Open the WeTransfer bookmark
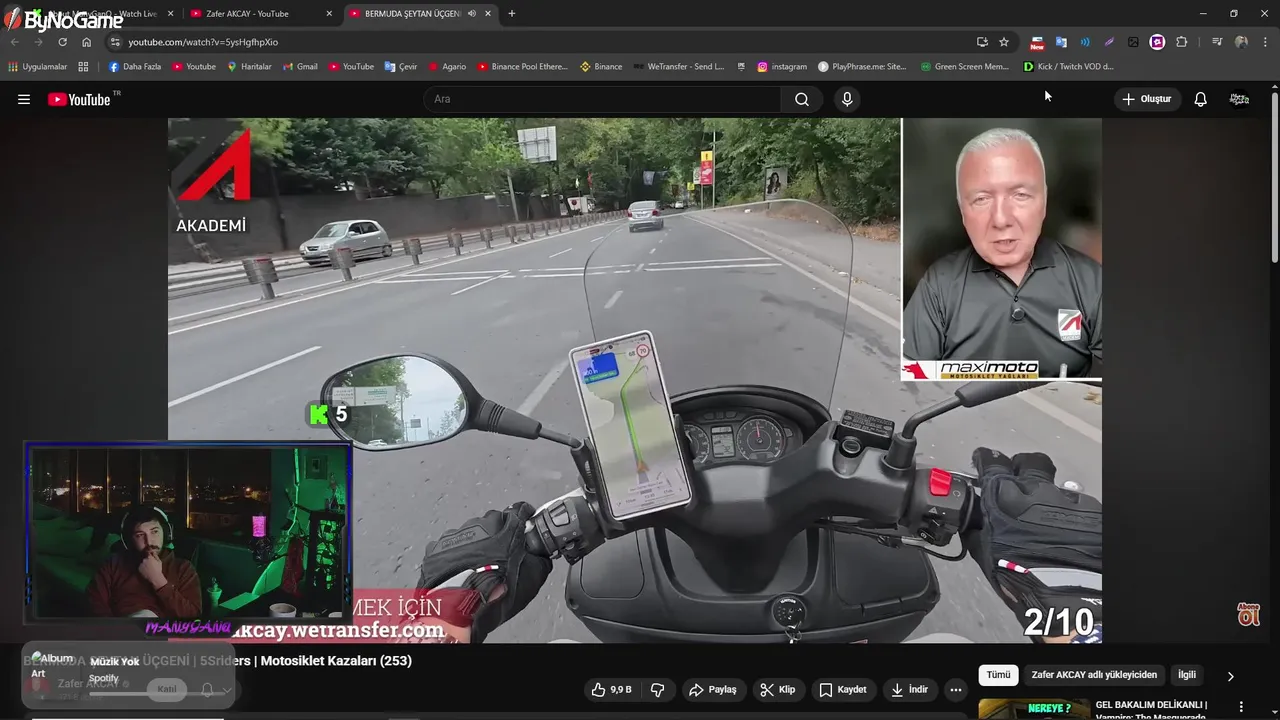The width and height of the screenshot is (1280, 720). coord(679,67)
